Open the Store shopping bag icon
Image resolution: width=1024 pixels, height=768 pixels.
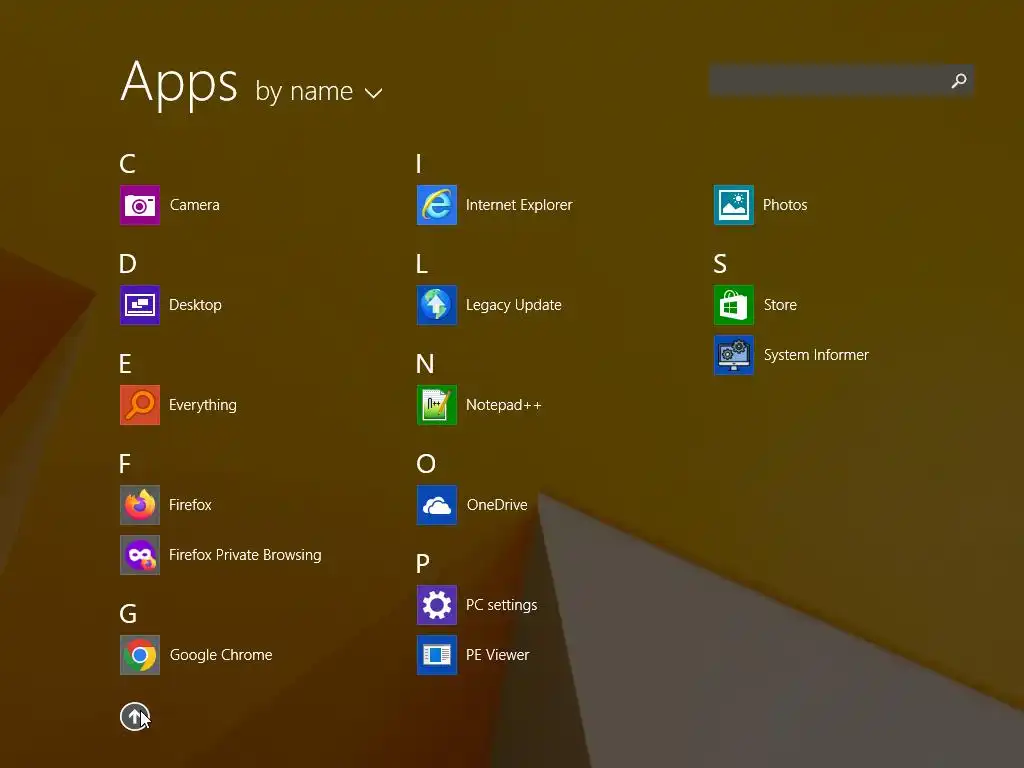(x=734, y=305)
